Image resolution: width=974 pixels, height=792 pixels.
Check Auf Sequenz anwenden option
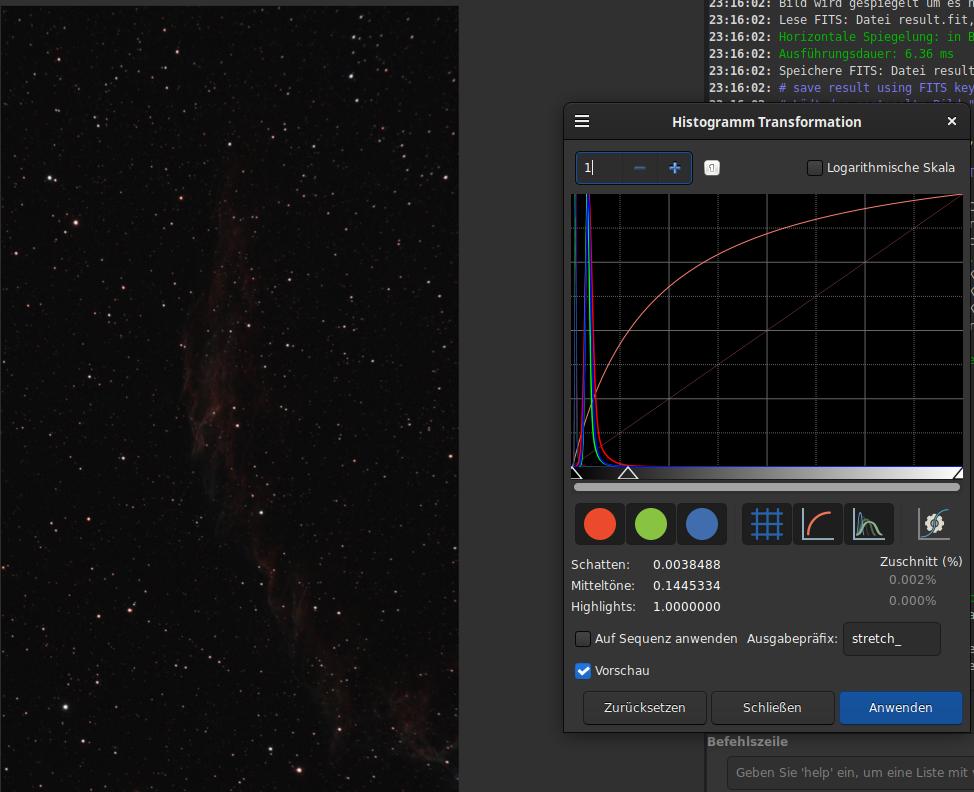click(583, 639)
